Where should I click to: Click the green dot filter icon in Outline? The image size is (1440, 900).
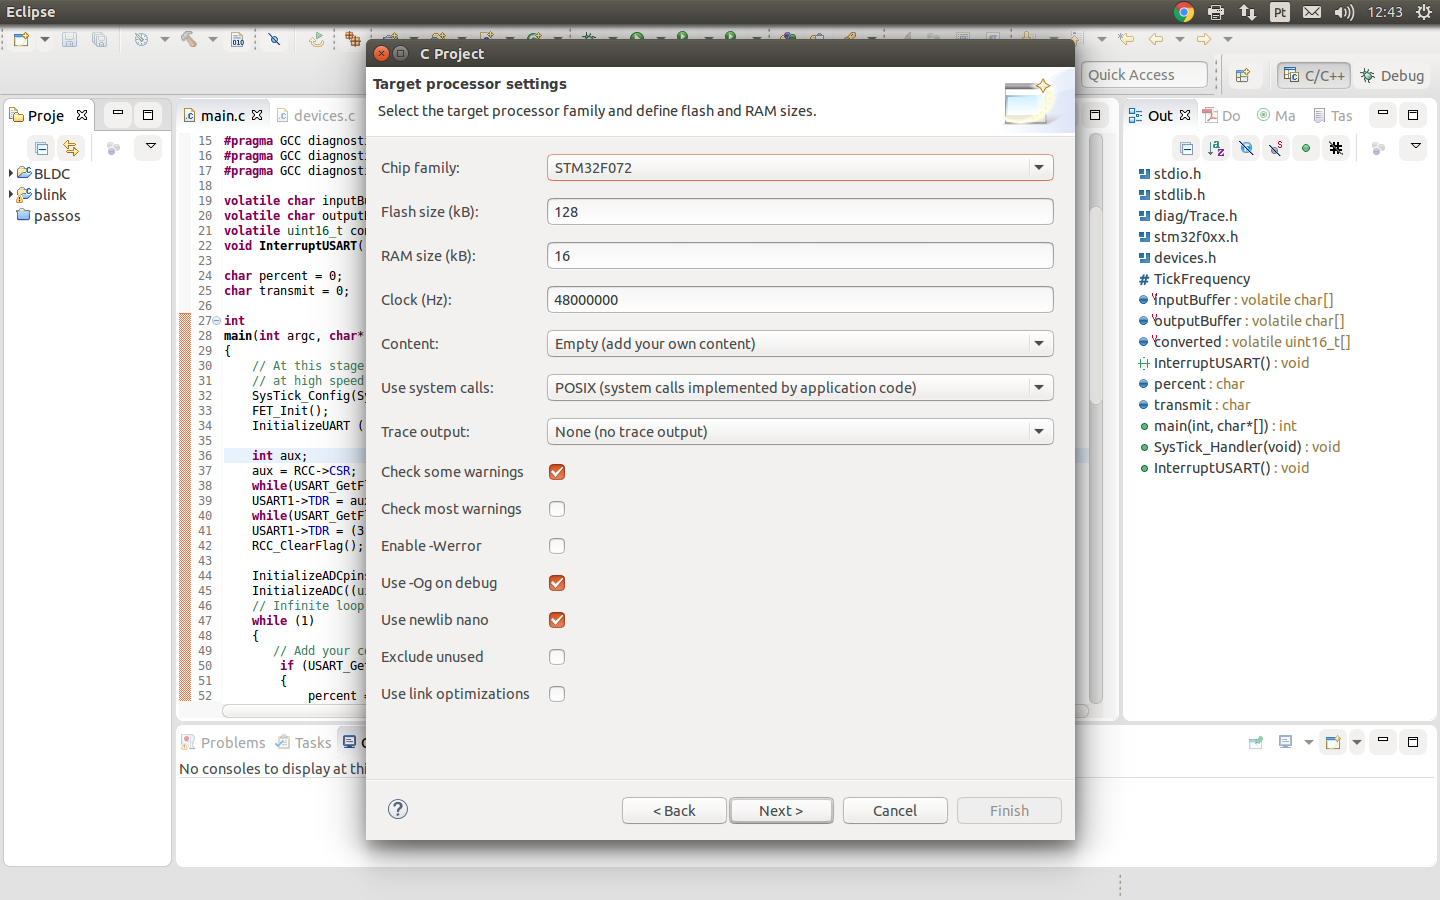click(x=1306, y=148)
